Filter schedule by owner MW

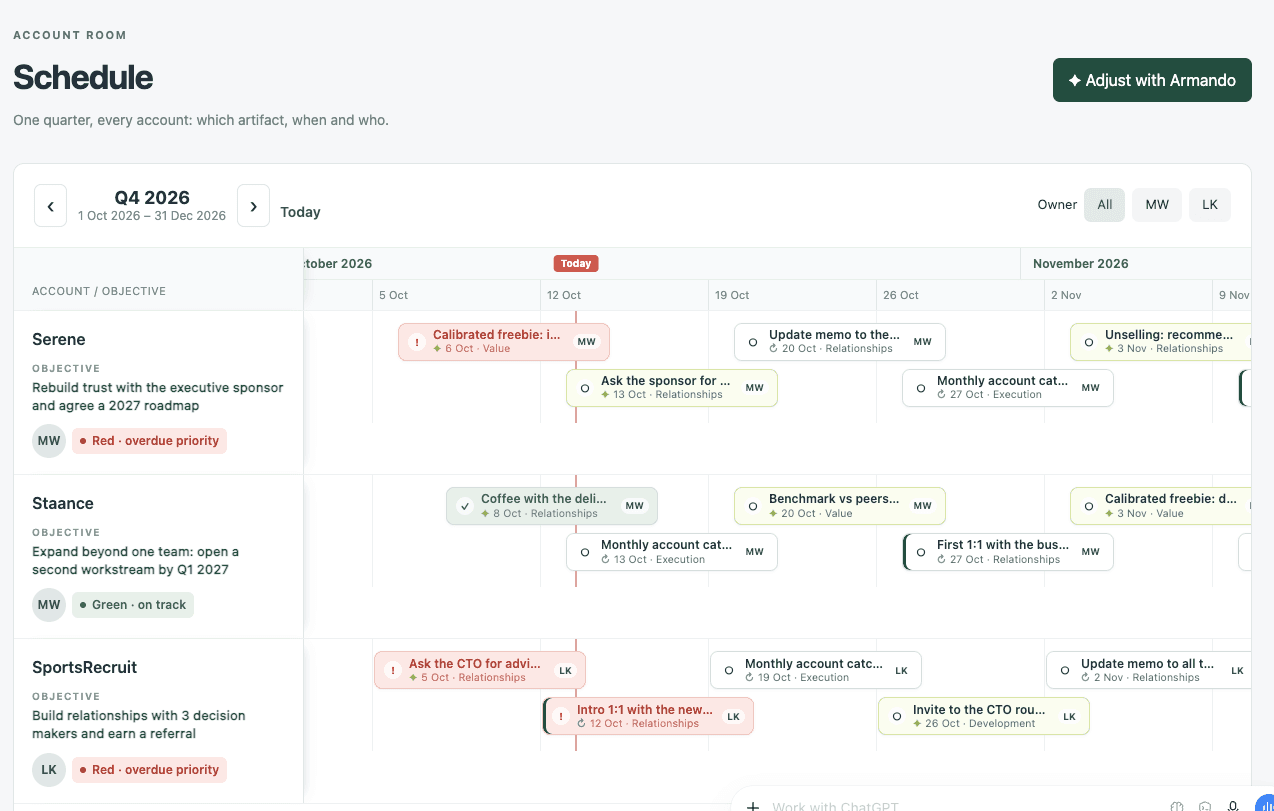pos(1157,204)
